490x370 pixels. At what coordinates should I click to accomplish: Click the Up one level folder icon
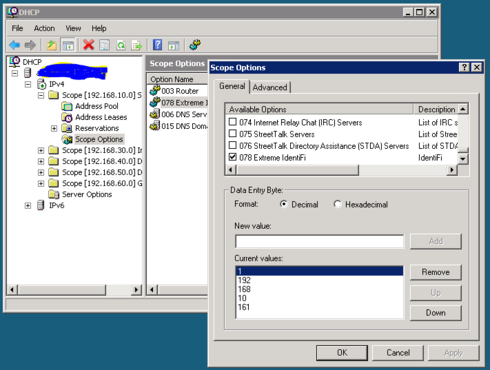52,45
